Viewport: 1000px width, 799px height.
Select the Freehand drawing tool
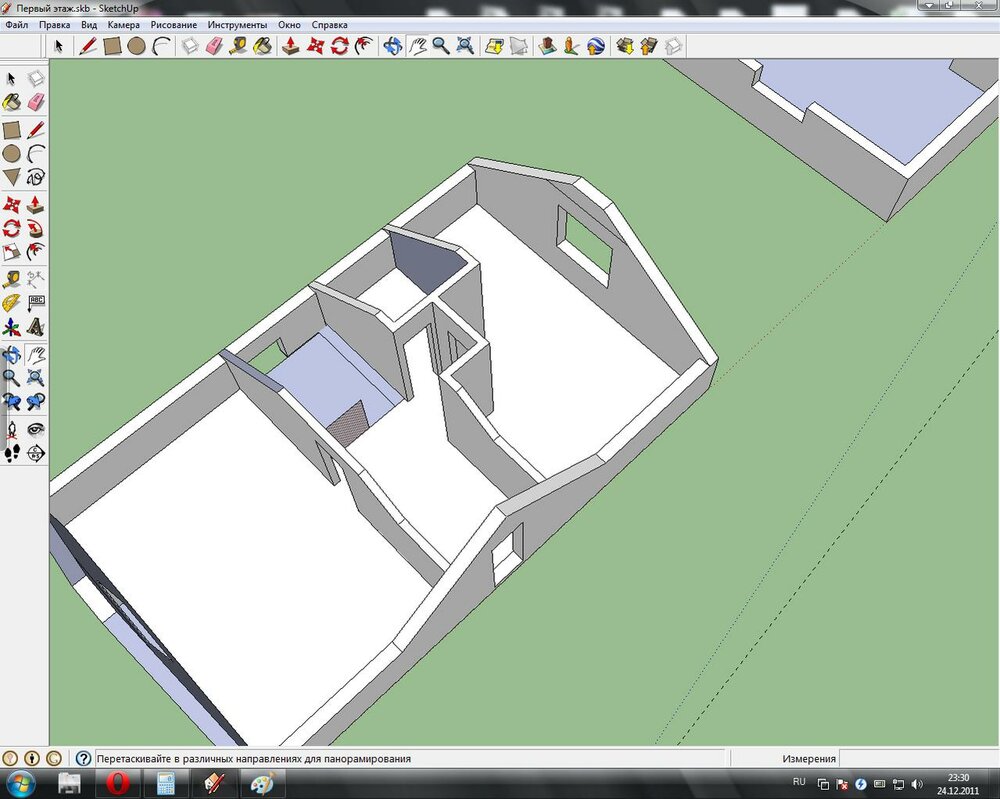tap(36, 177)
